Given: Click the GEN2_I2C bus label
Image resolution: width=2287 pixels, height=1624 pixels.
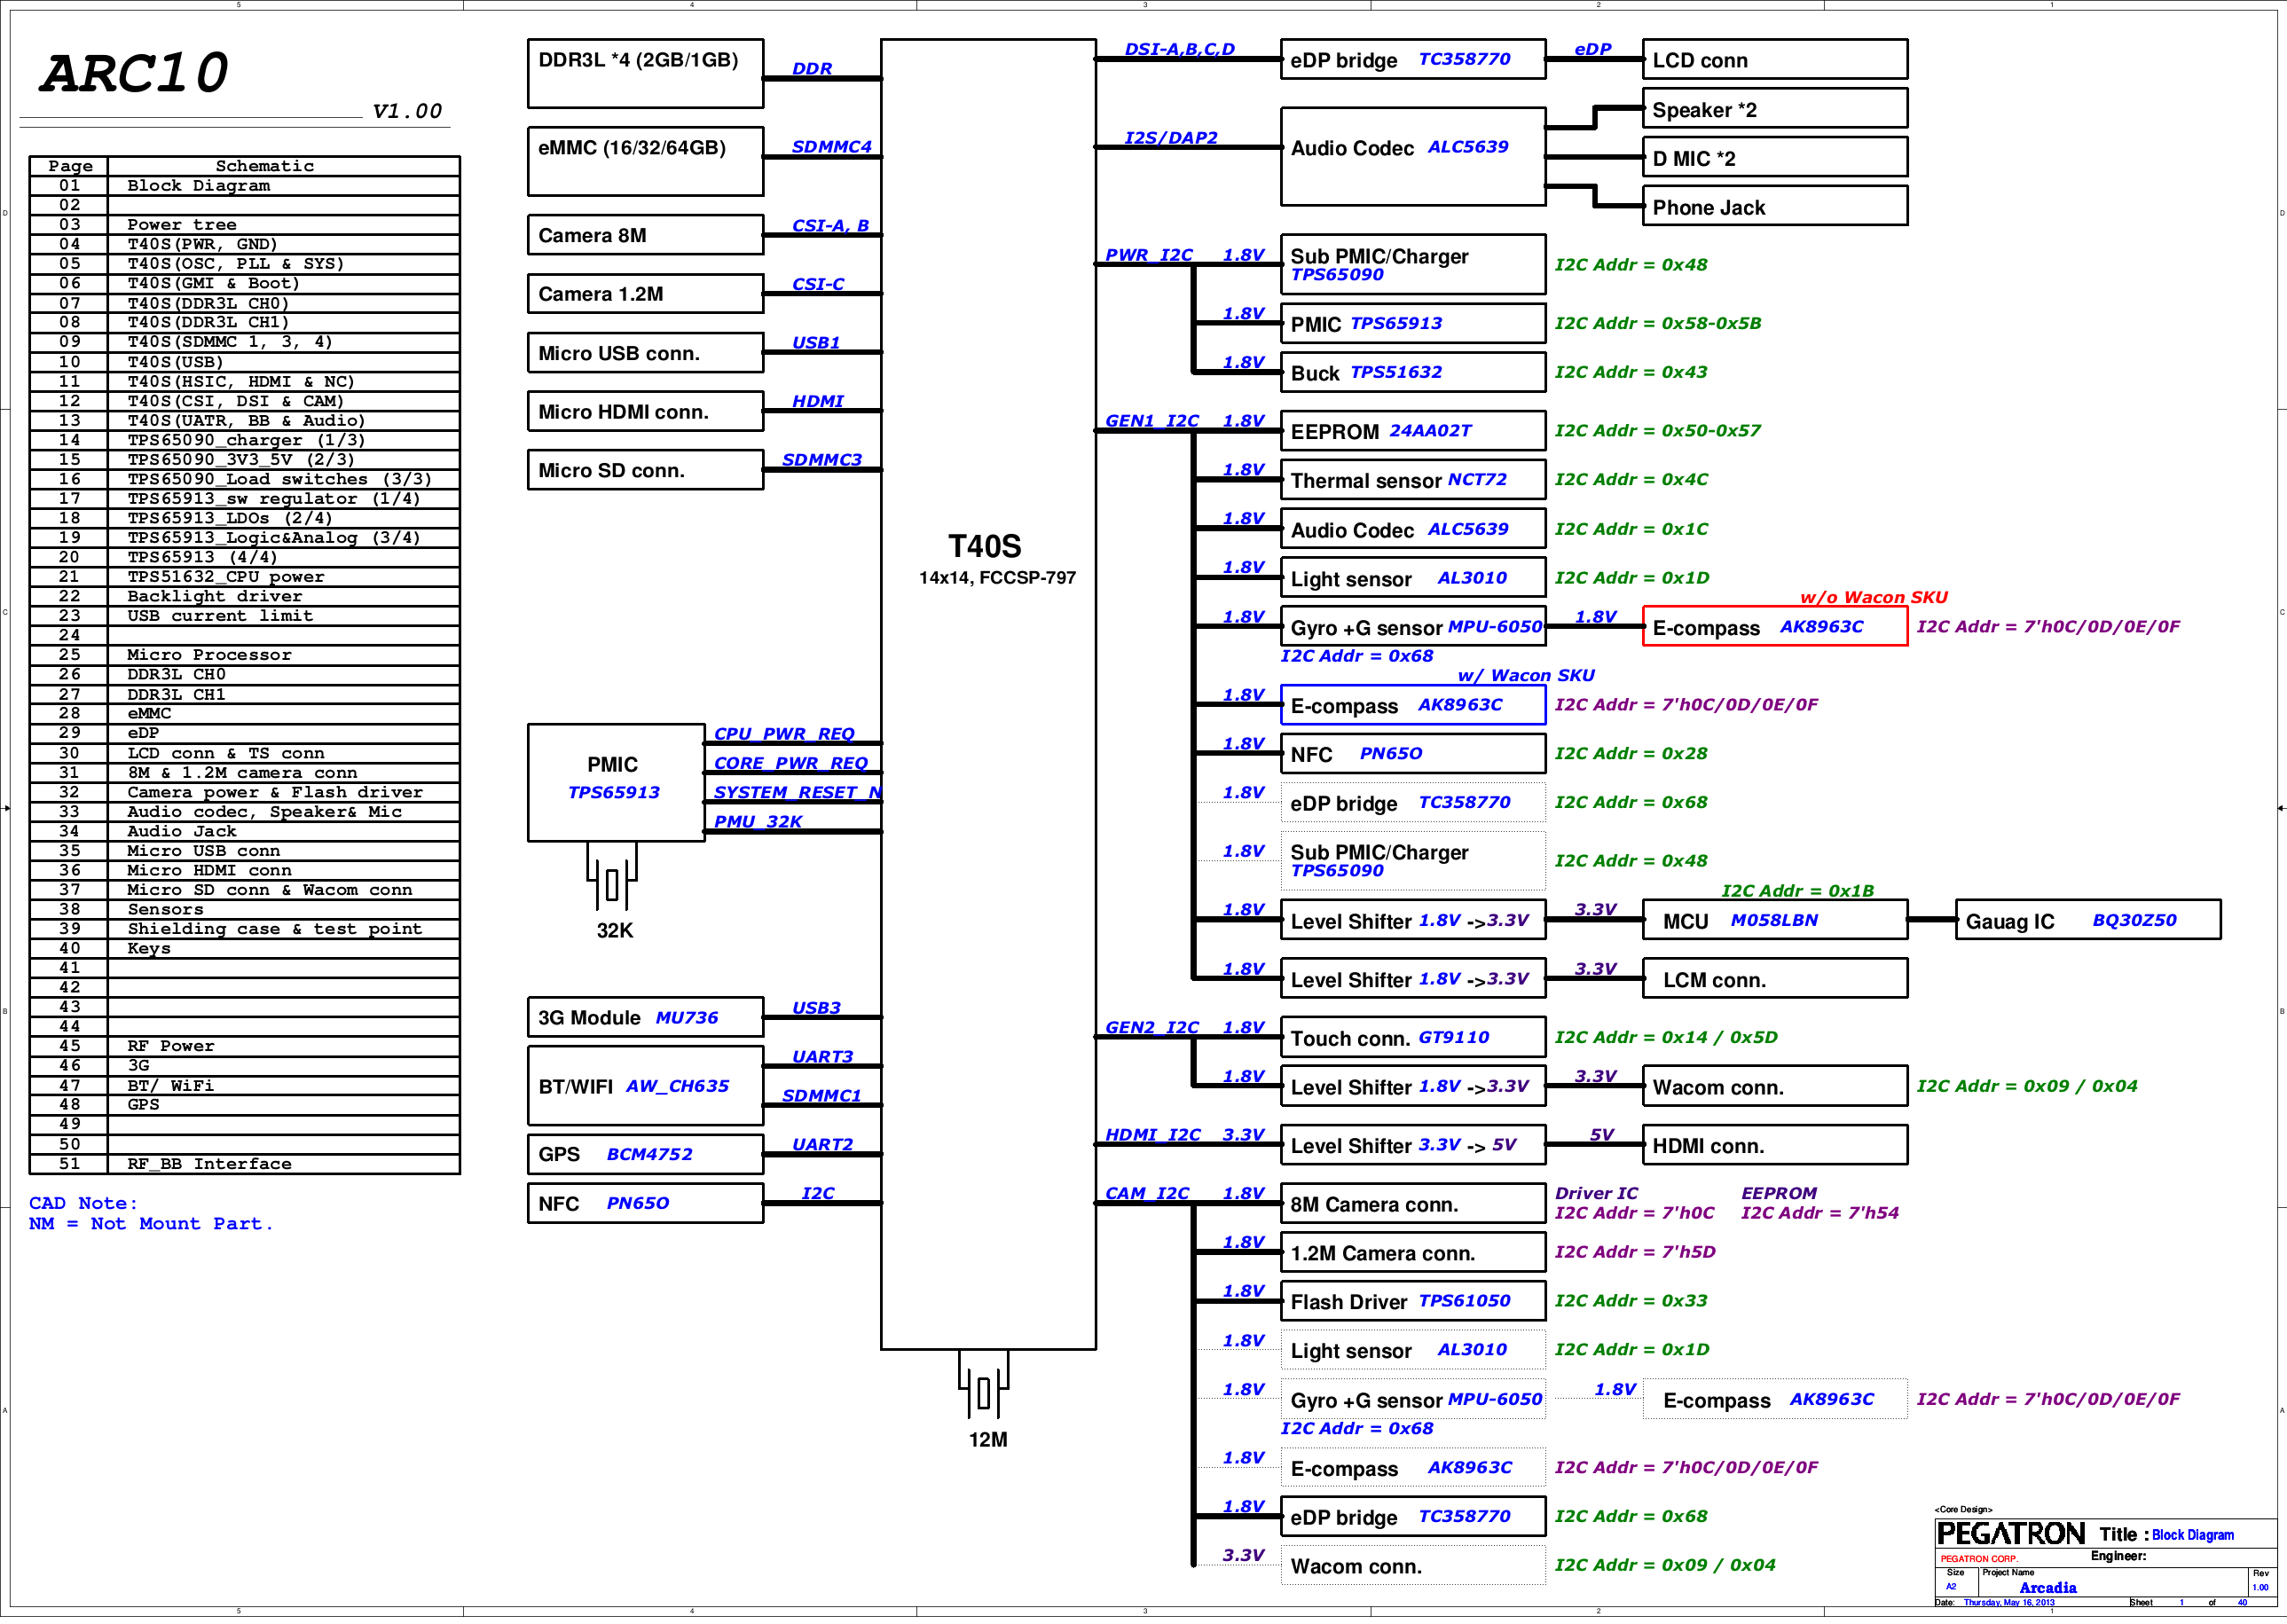Looking at the screenshot, I should (x=1151, y=1027).
